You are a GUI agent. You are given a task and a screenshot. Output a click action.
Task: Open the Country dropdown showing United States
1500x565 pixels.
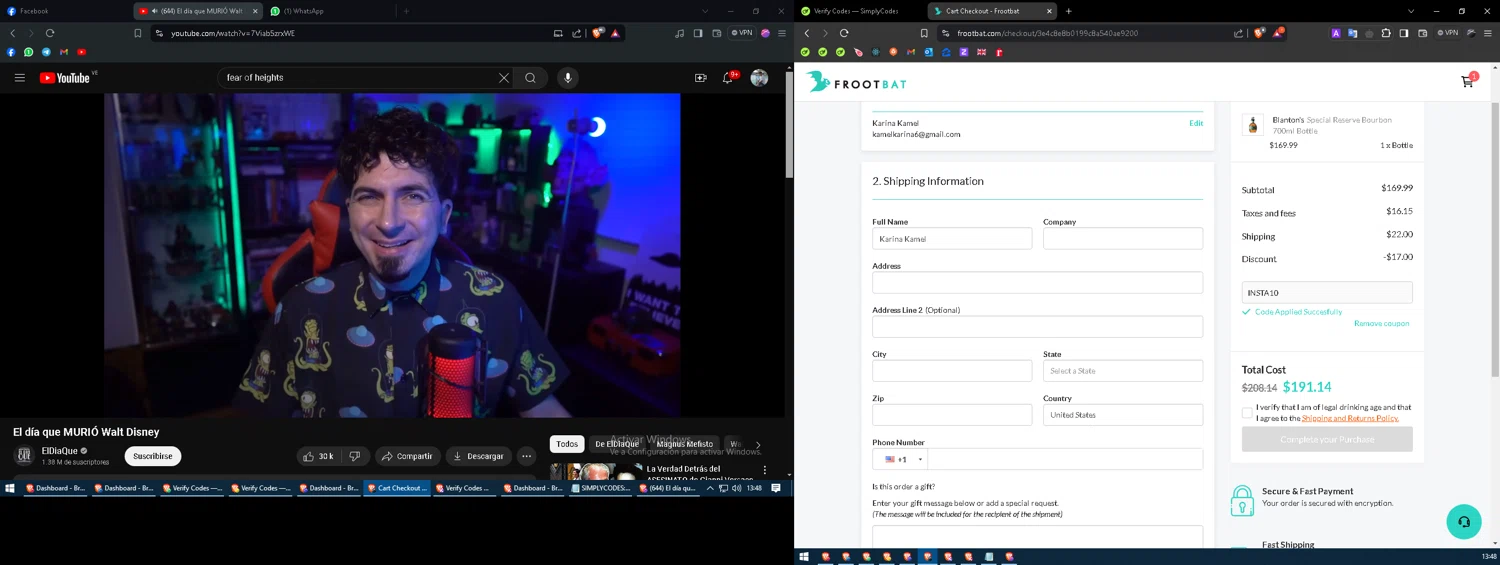[1123, 415]
